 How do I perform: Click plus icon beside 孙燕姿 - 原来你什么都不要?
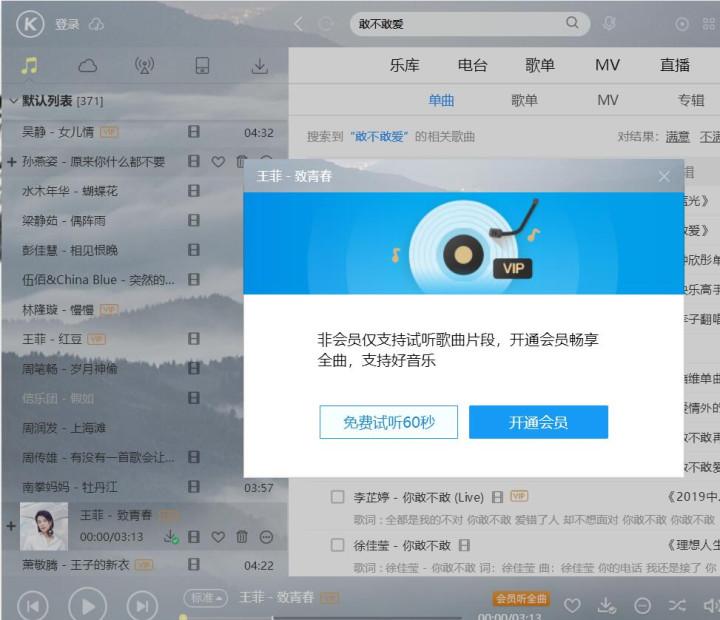coord(12,162)
